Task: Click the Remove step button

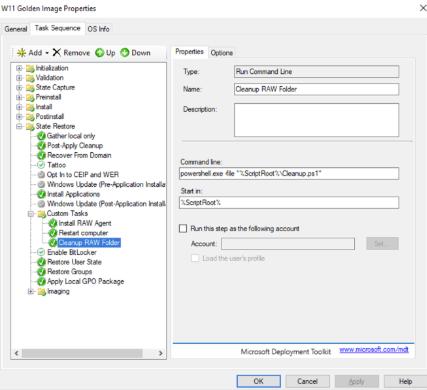Action: pos(71,53)
